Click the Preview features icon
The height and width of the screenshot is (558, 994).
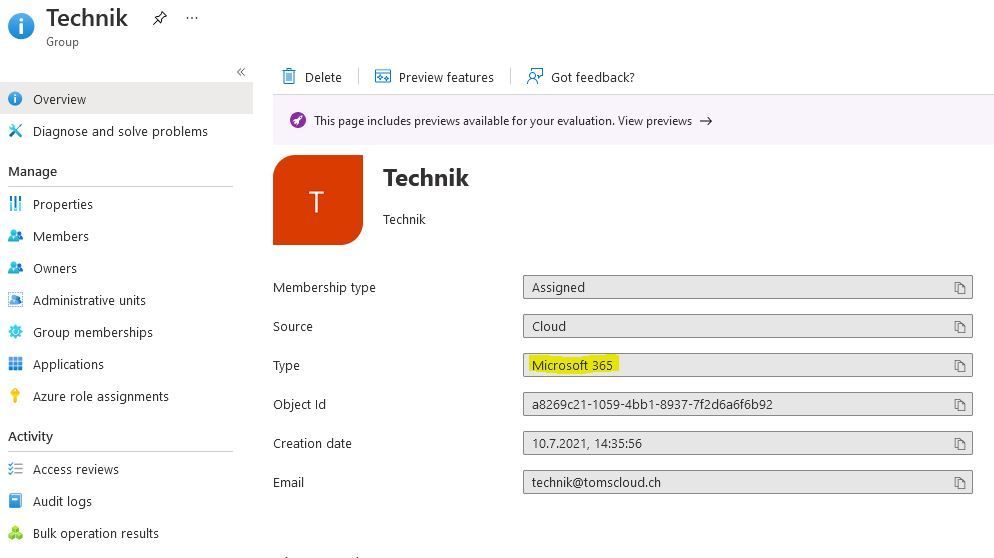tap(383, 77)
